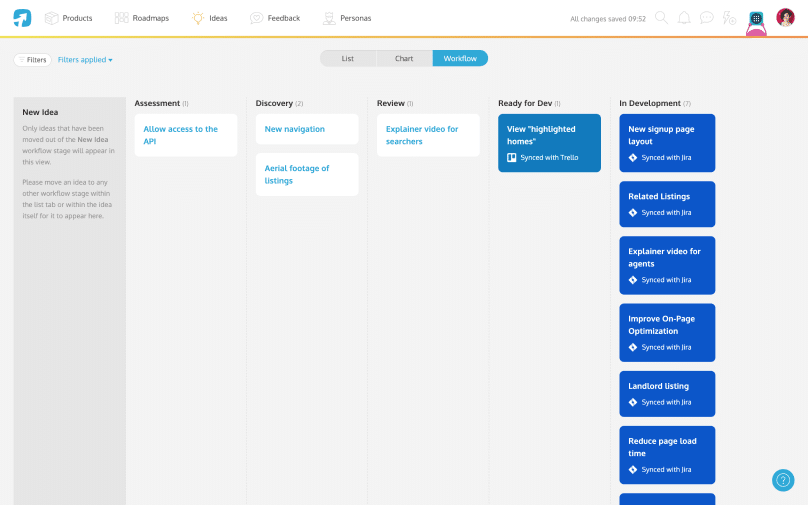808x505 pixels.
Task: Click the Filters button
Action: coord(32,60)
